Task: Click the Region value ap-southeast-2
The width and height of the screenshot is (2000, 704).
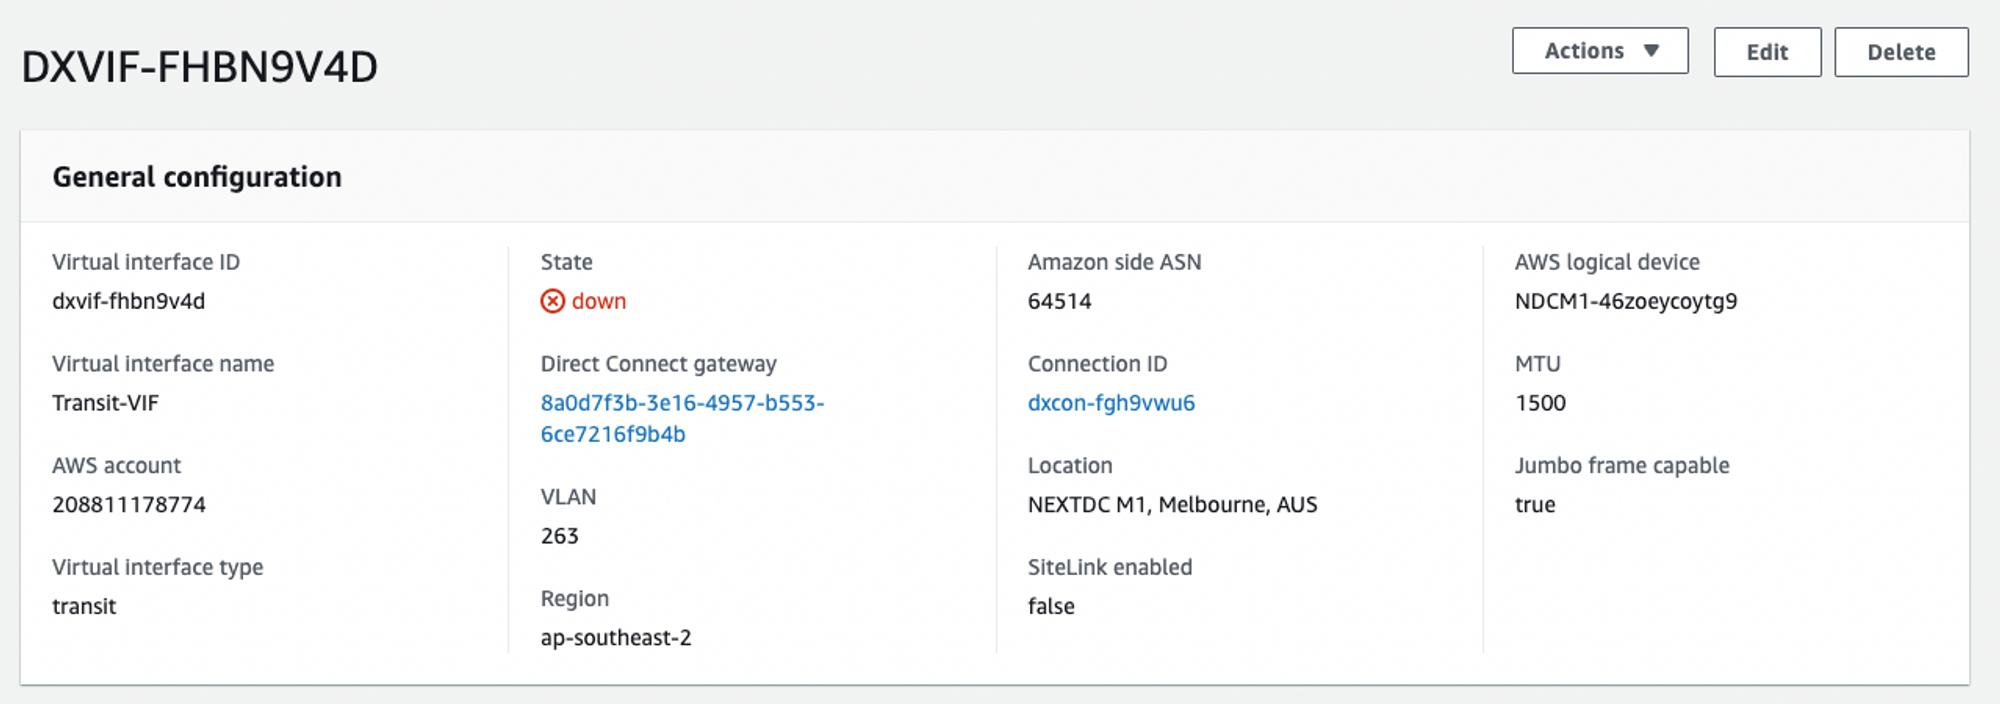Action: click(615, 638)
